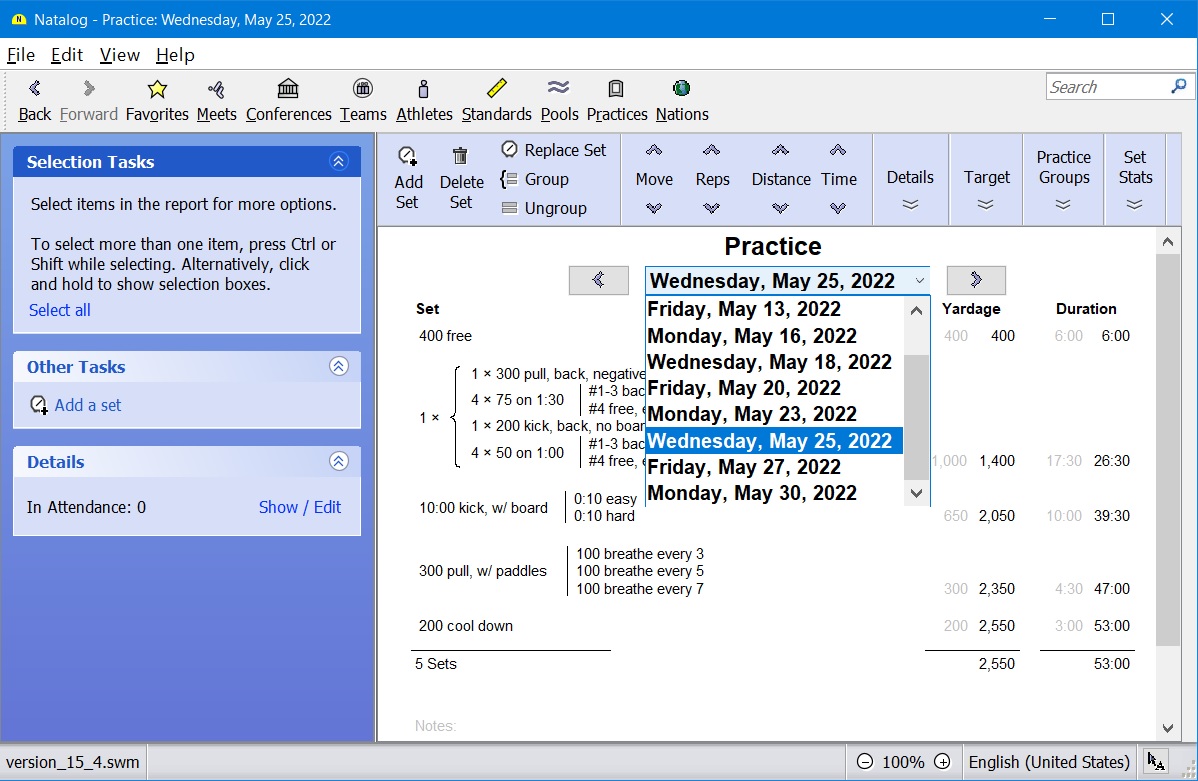Screen dimensions: 1198x781
Task: Click the Show / Edit attendance link
Action: point(300,507)
